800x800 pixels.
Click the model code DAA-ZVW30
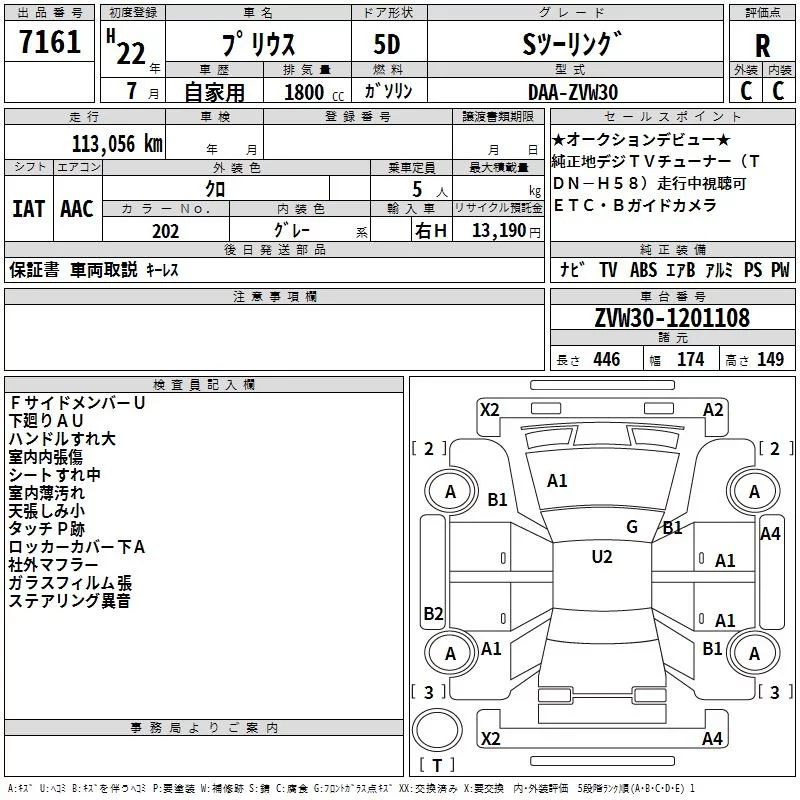click(x=572, y=92)
